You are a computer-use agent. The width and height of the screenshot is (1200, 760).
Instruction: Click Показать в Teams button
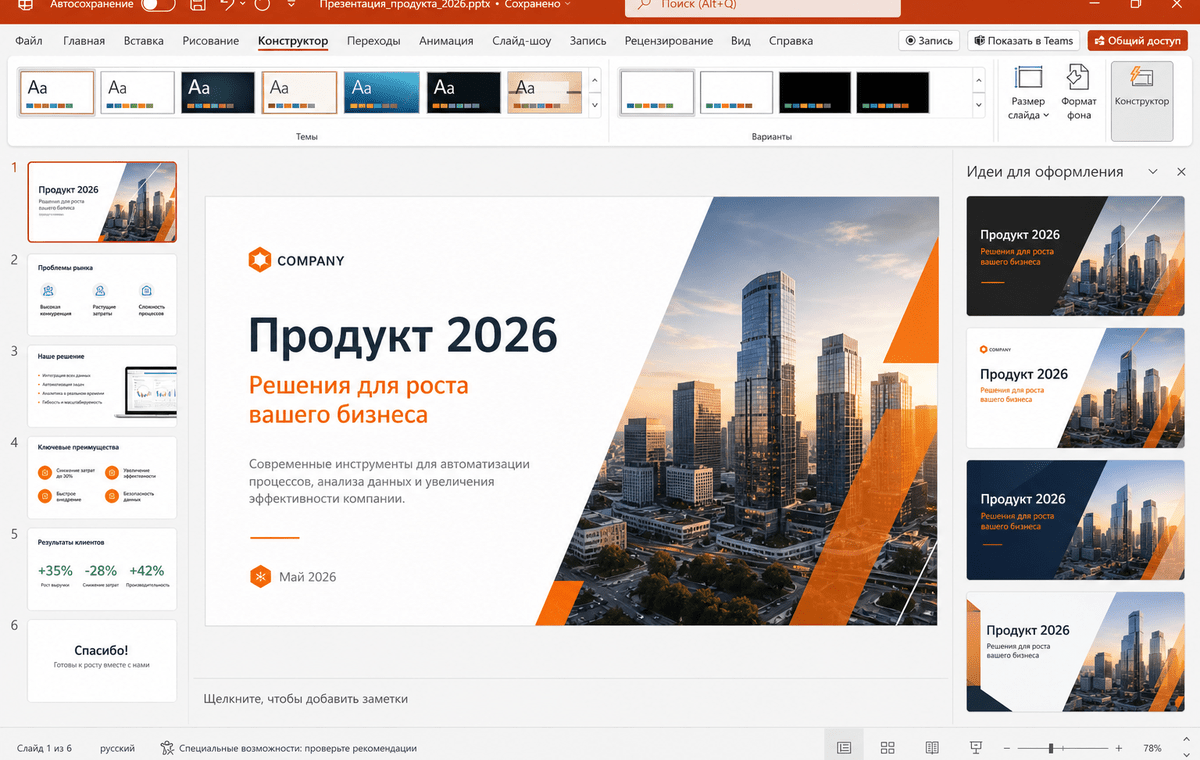click(1023, 41)
